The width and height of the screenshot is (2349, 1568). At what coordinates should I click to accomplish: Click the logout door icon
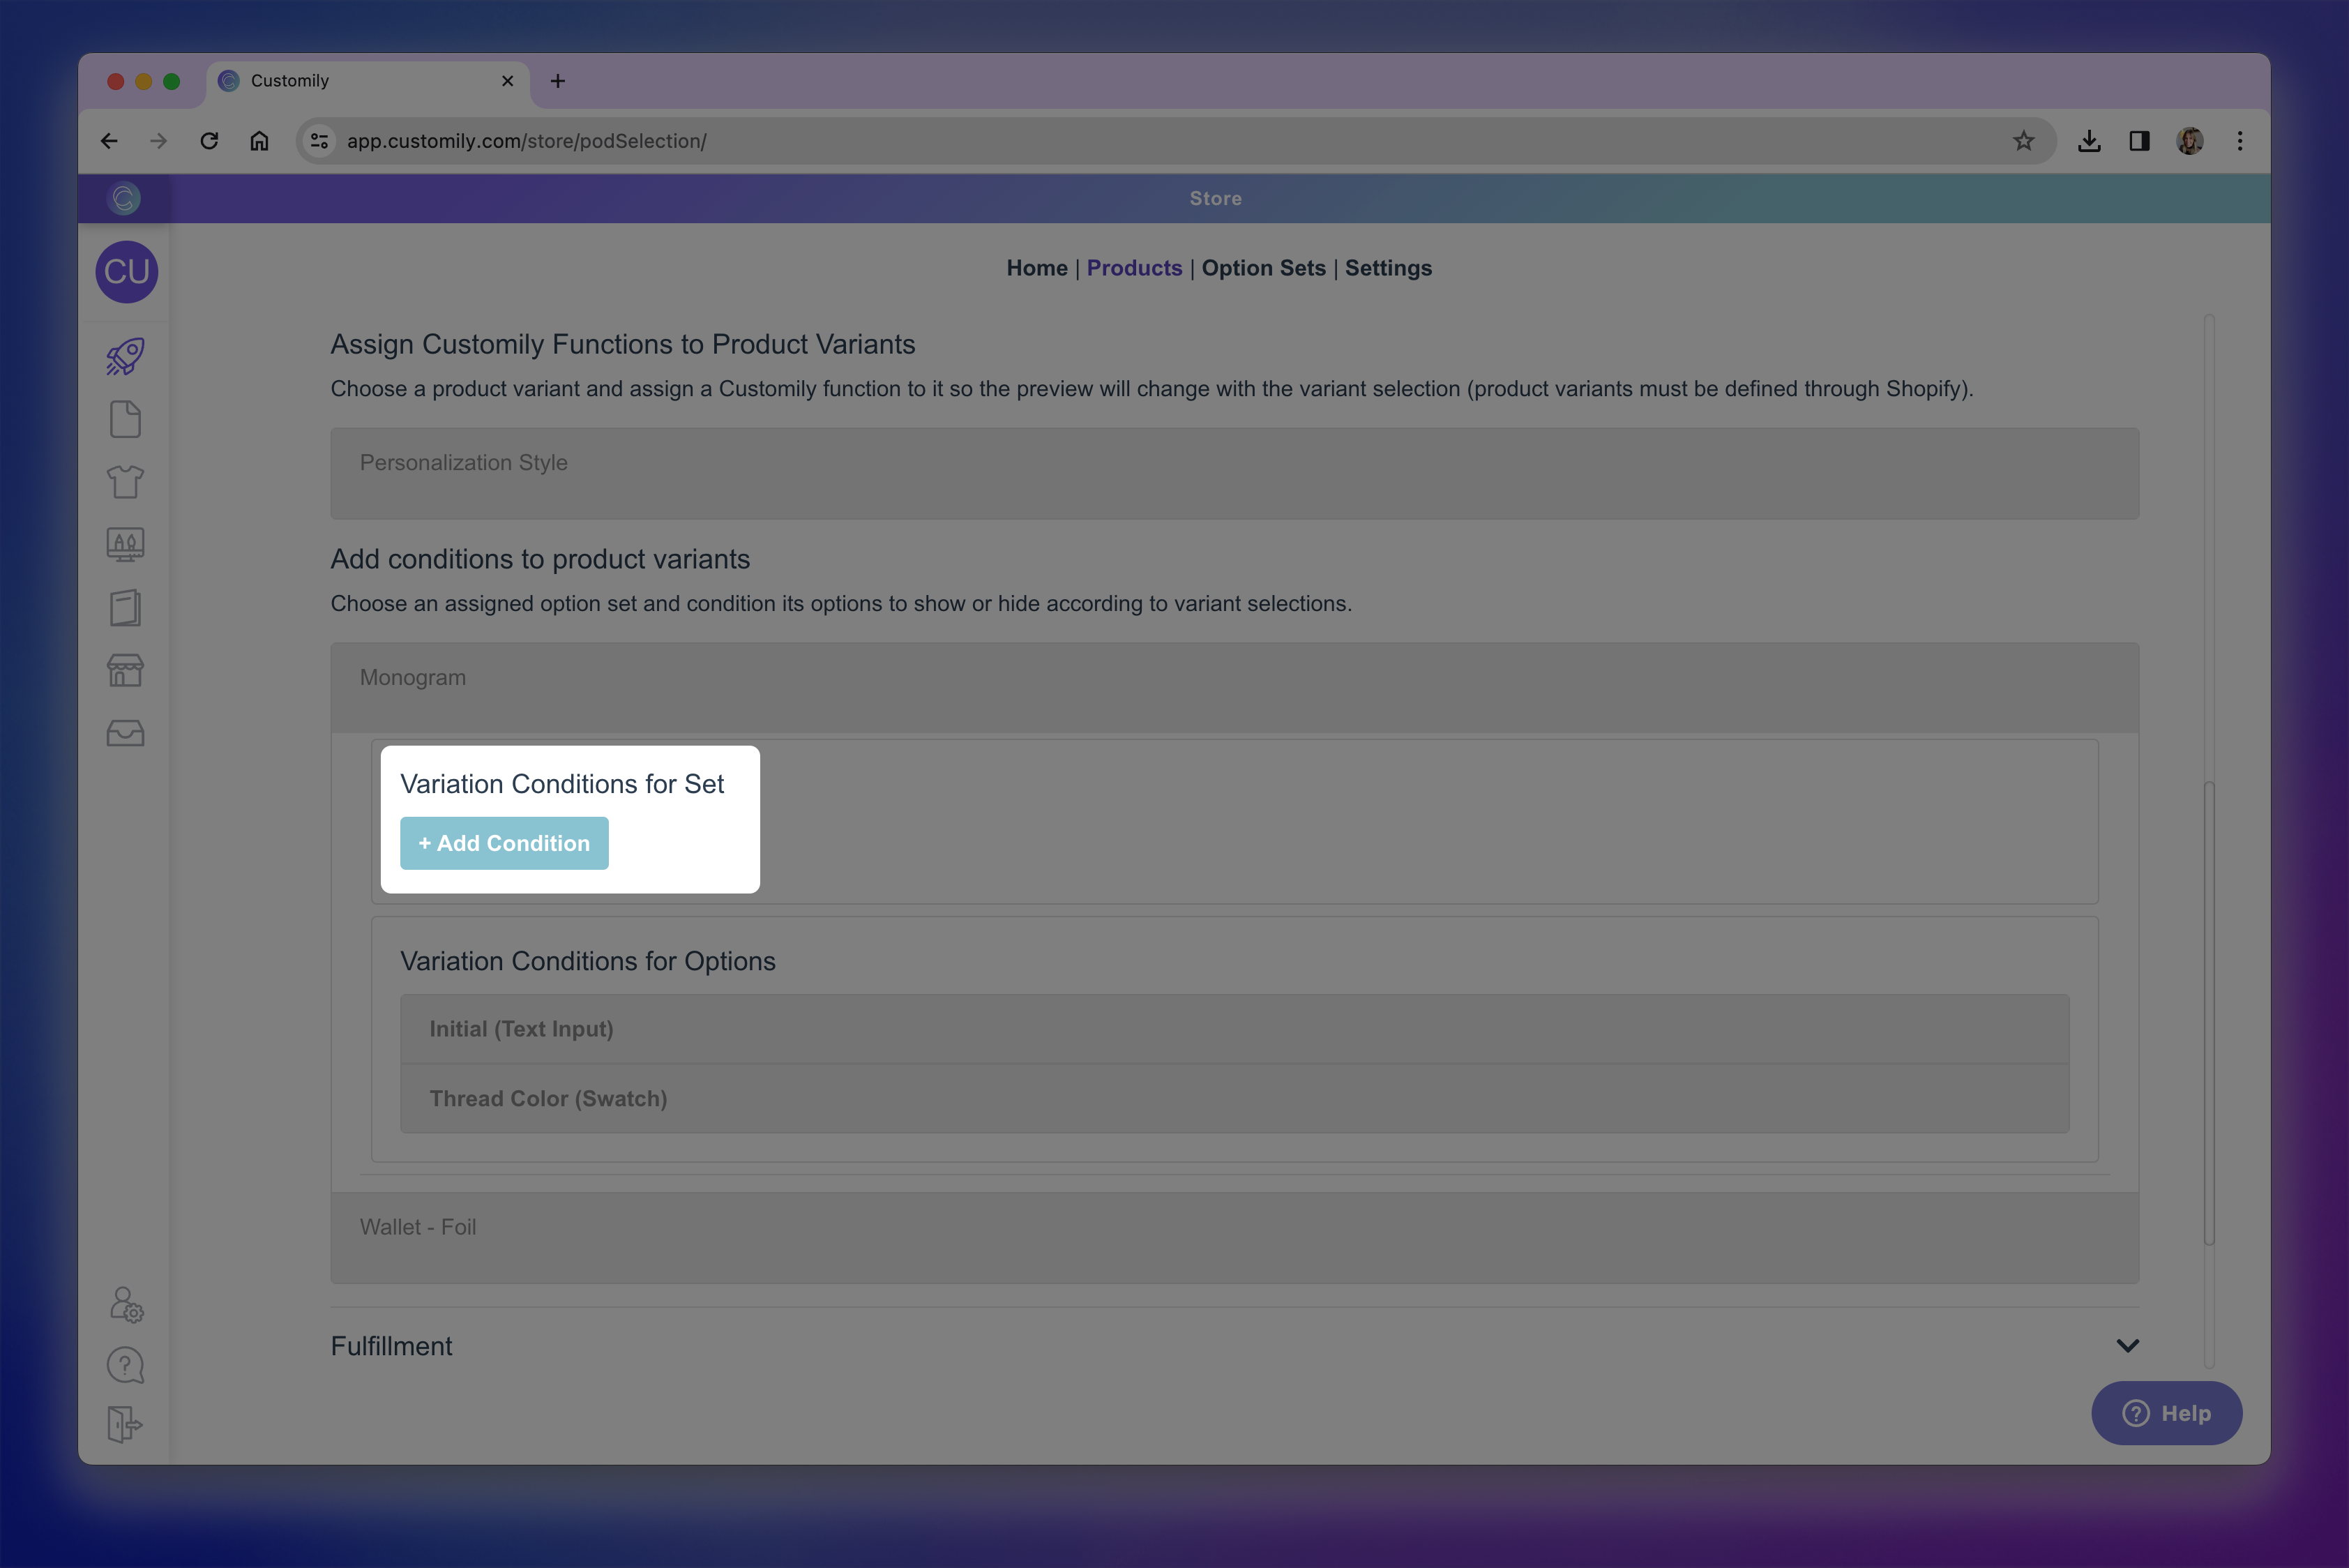click(x=125, y=1424)
